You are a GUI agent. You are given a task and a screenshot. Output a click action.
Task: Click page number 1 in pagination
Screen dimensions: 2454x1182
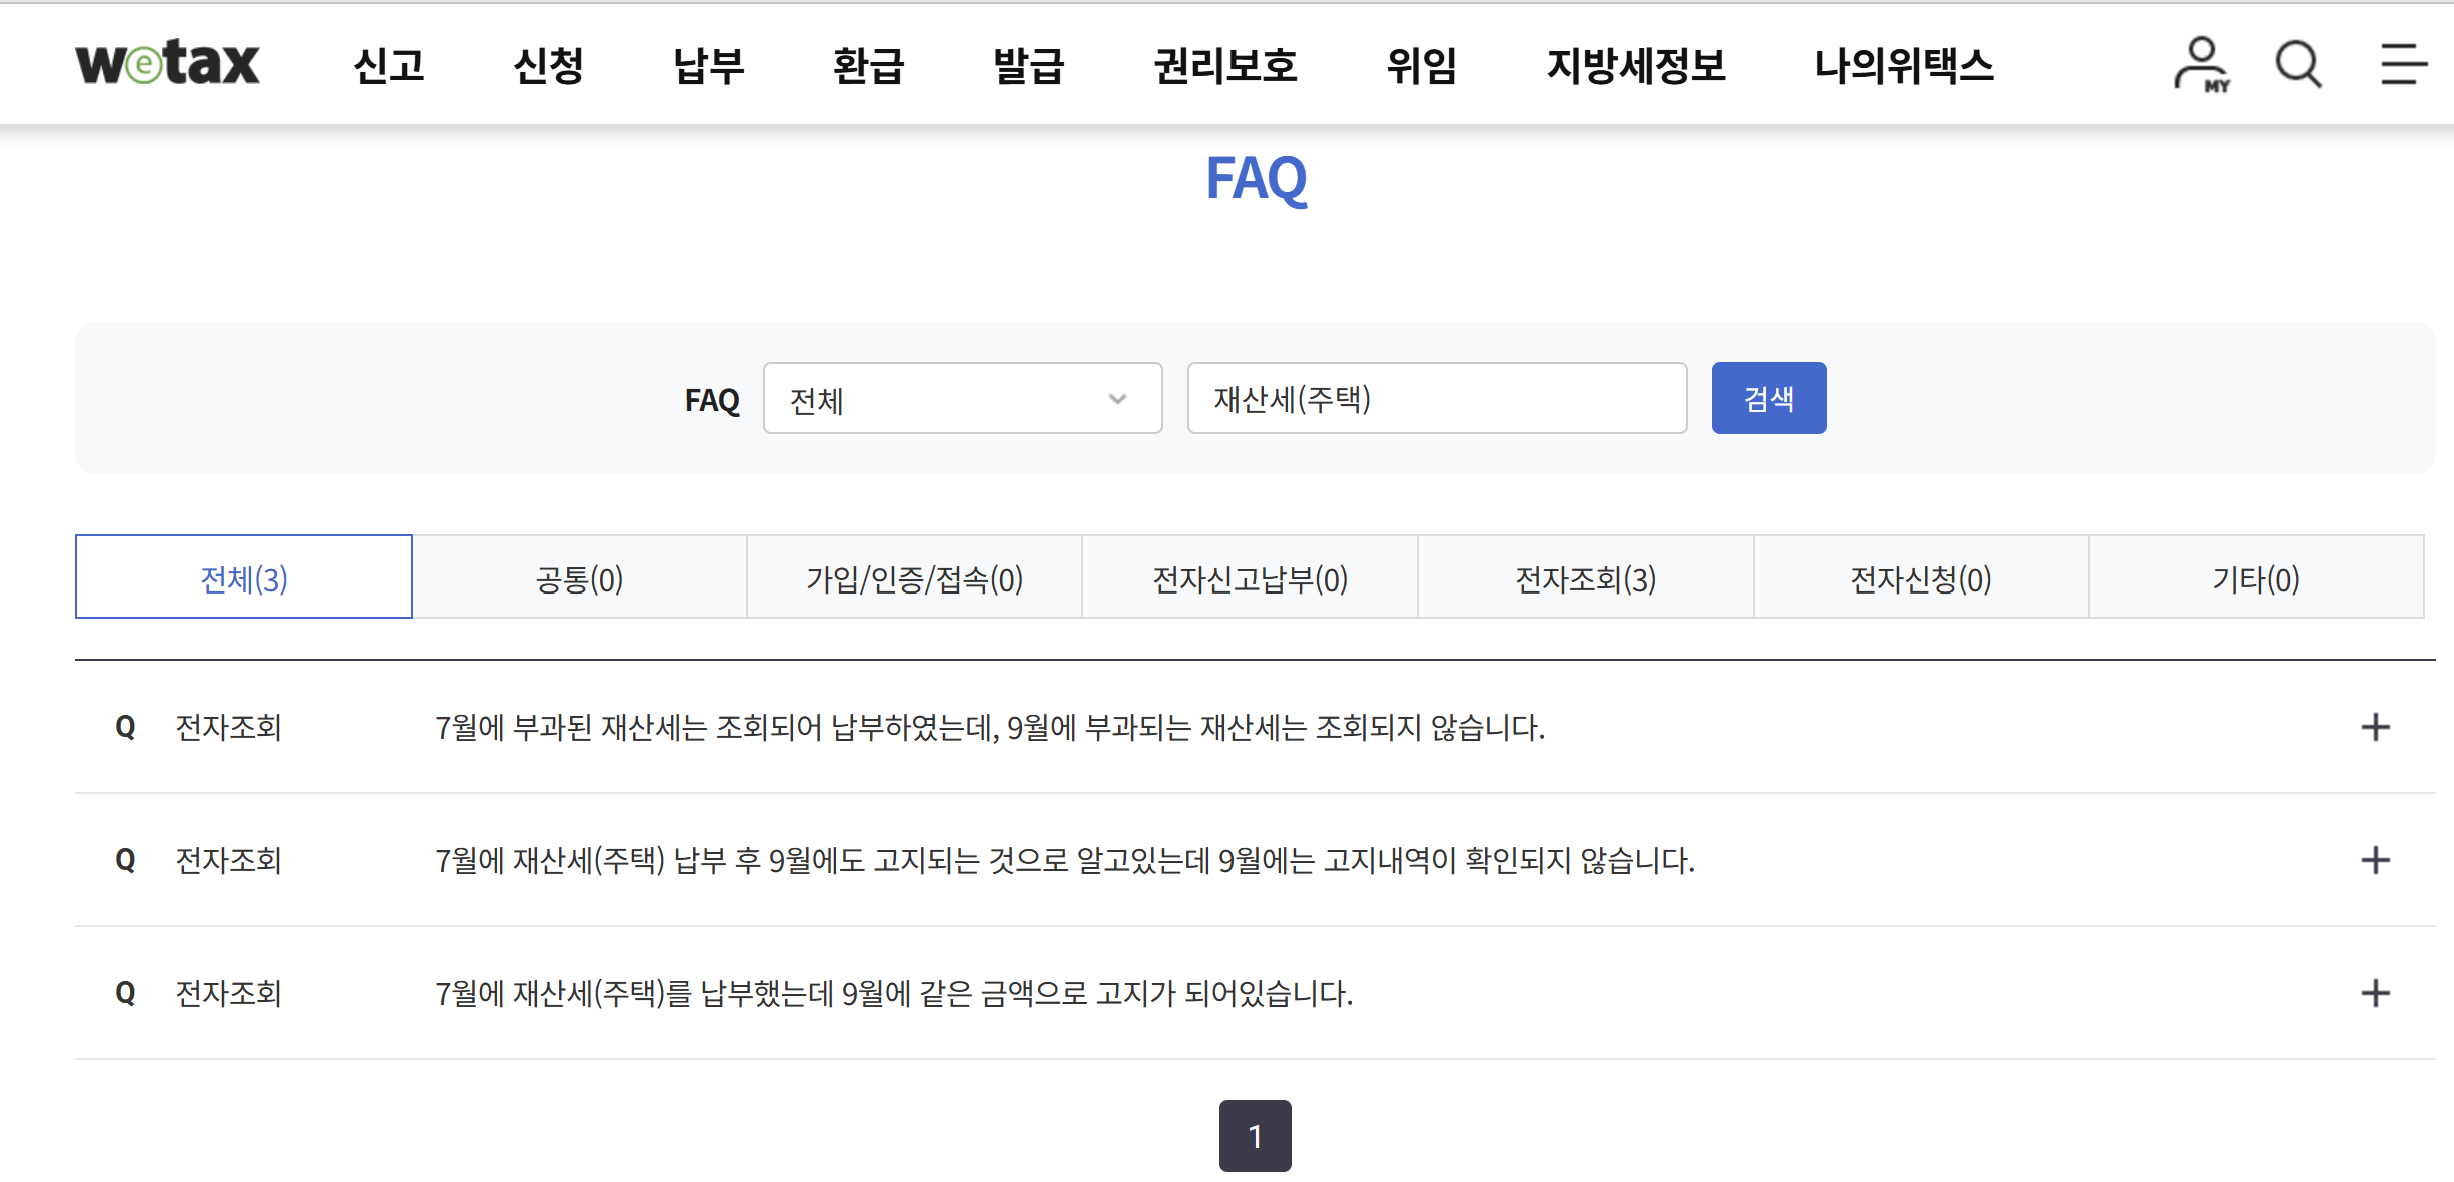click(1255, 1136)
